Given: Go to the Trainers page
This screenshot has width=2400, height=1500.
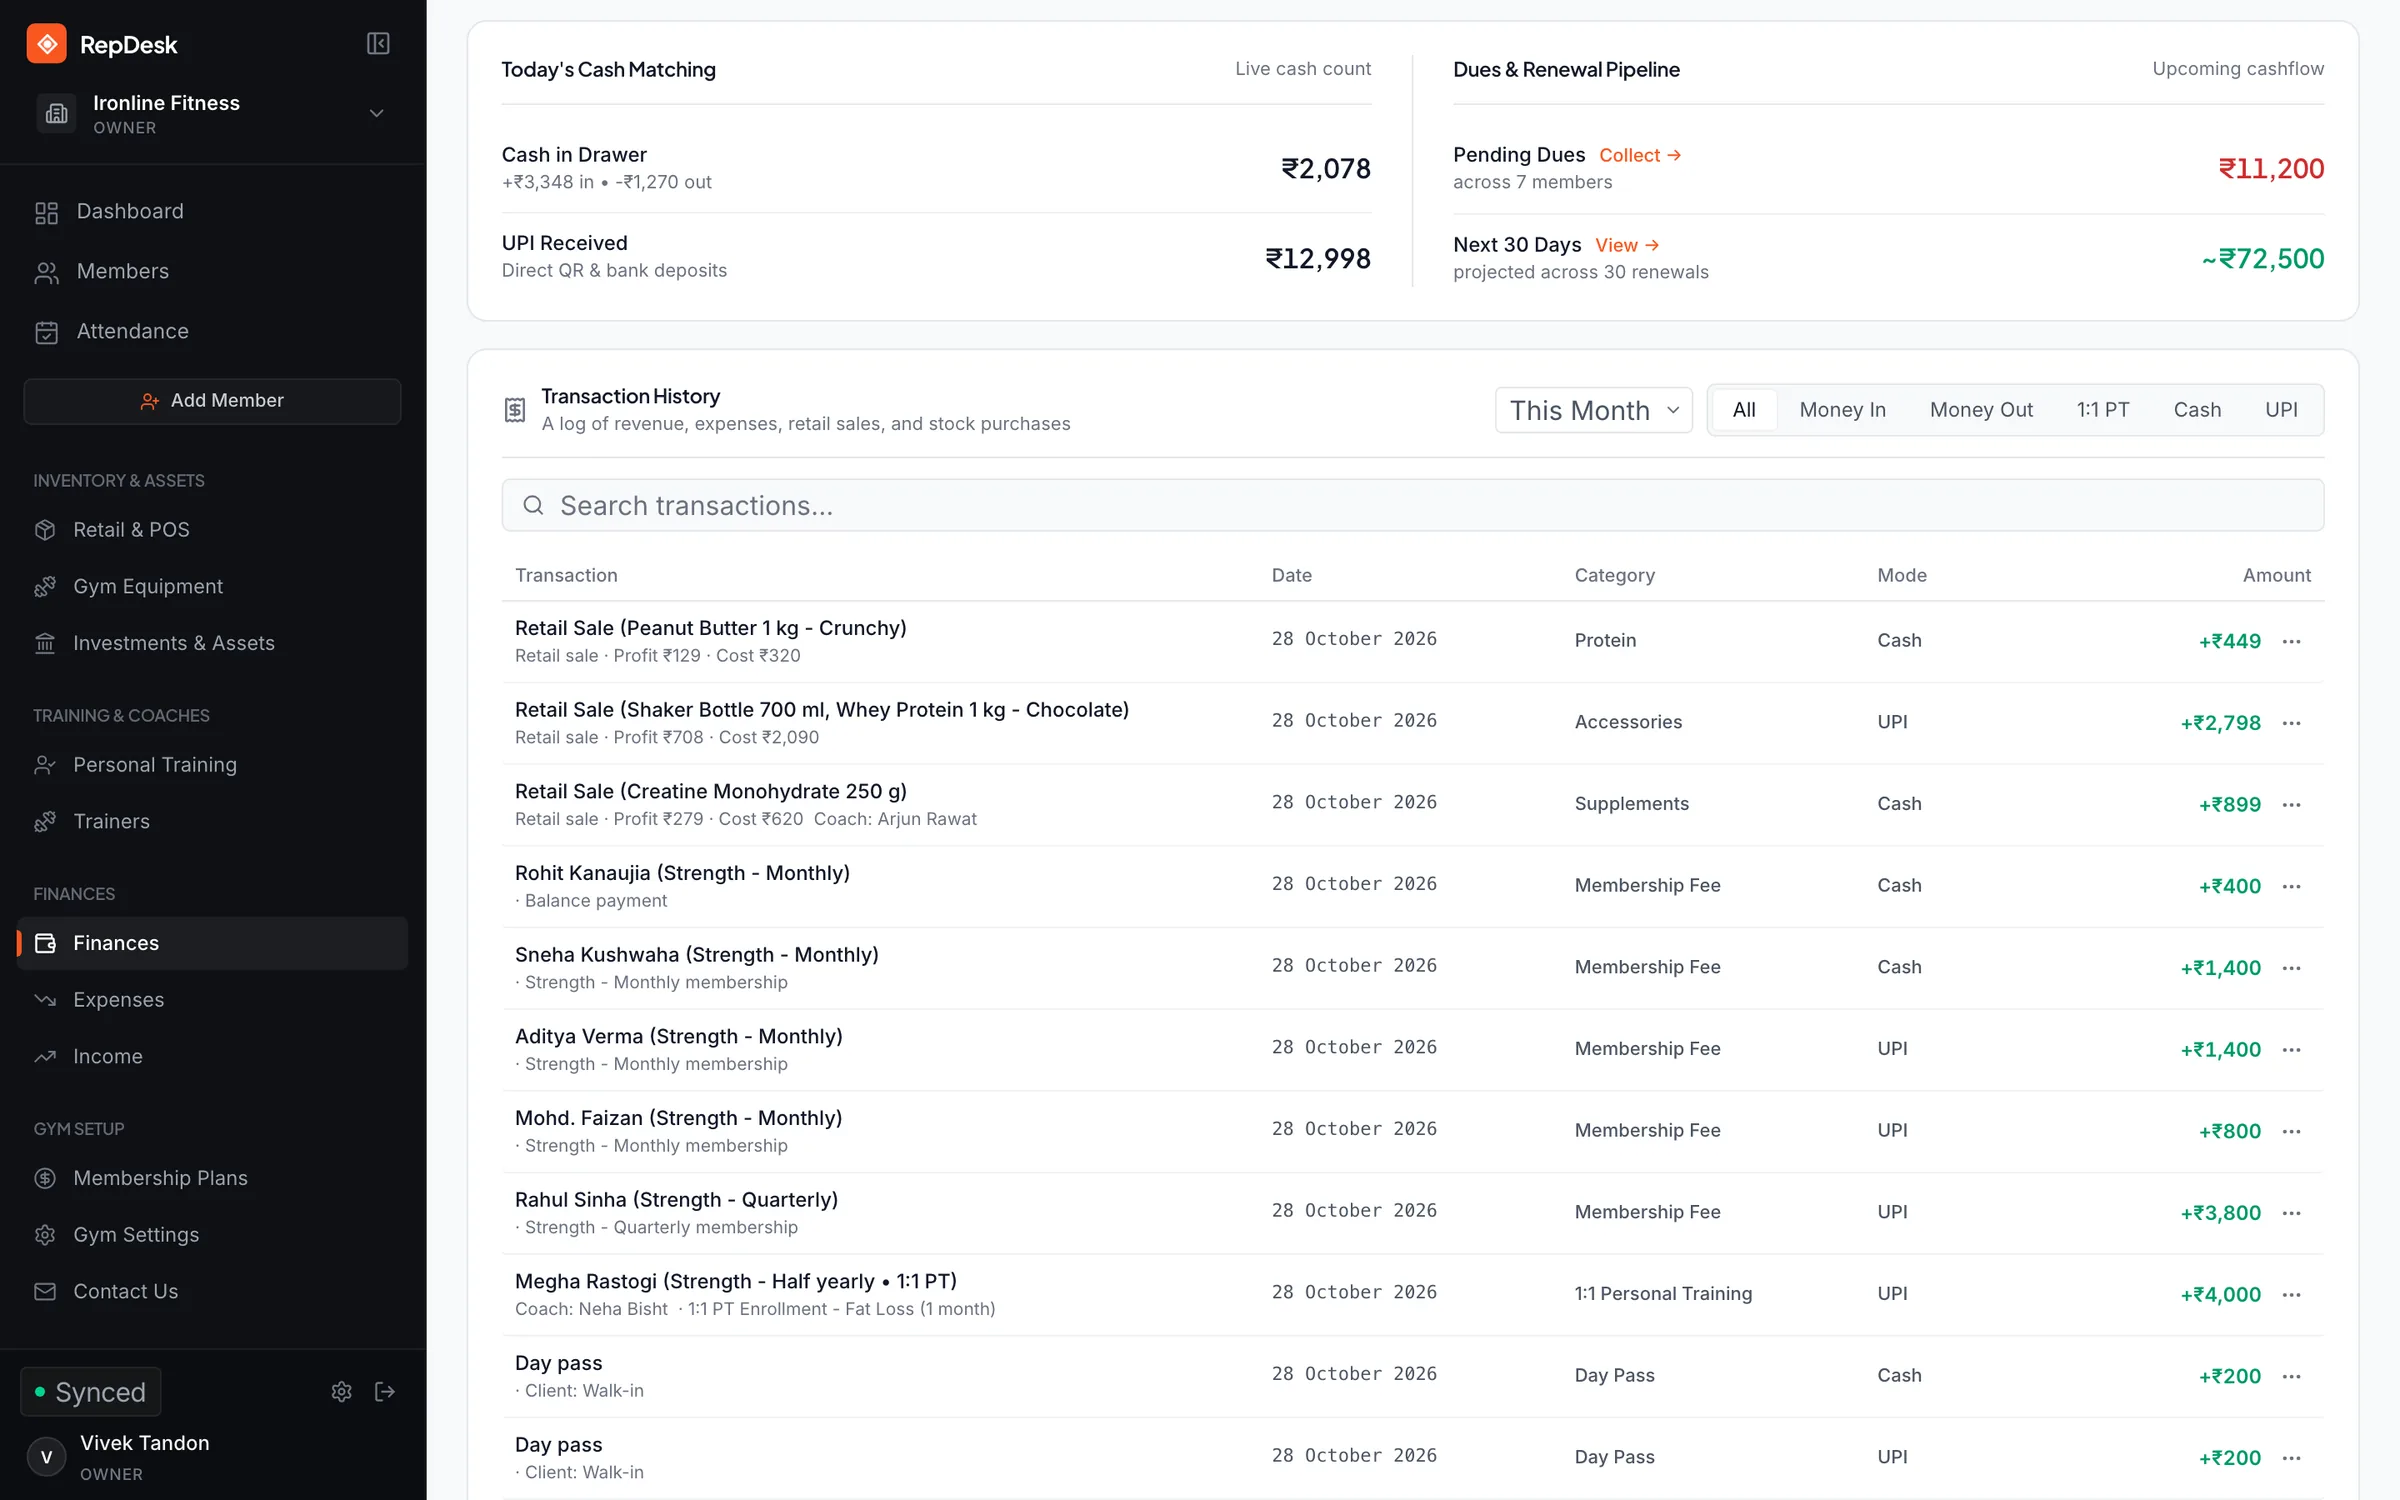Looking at the screenshot, I should tap(212, 822).
